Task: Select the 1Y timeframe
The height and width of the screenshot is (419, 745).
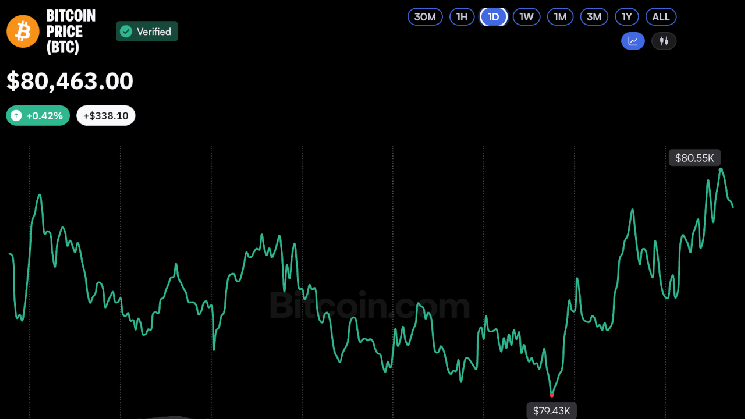Action: (627, 17)
